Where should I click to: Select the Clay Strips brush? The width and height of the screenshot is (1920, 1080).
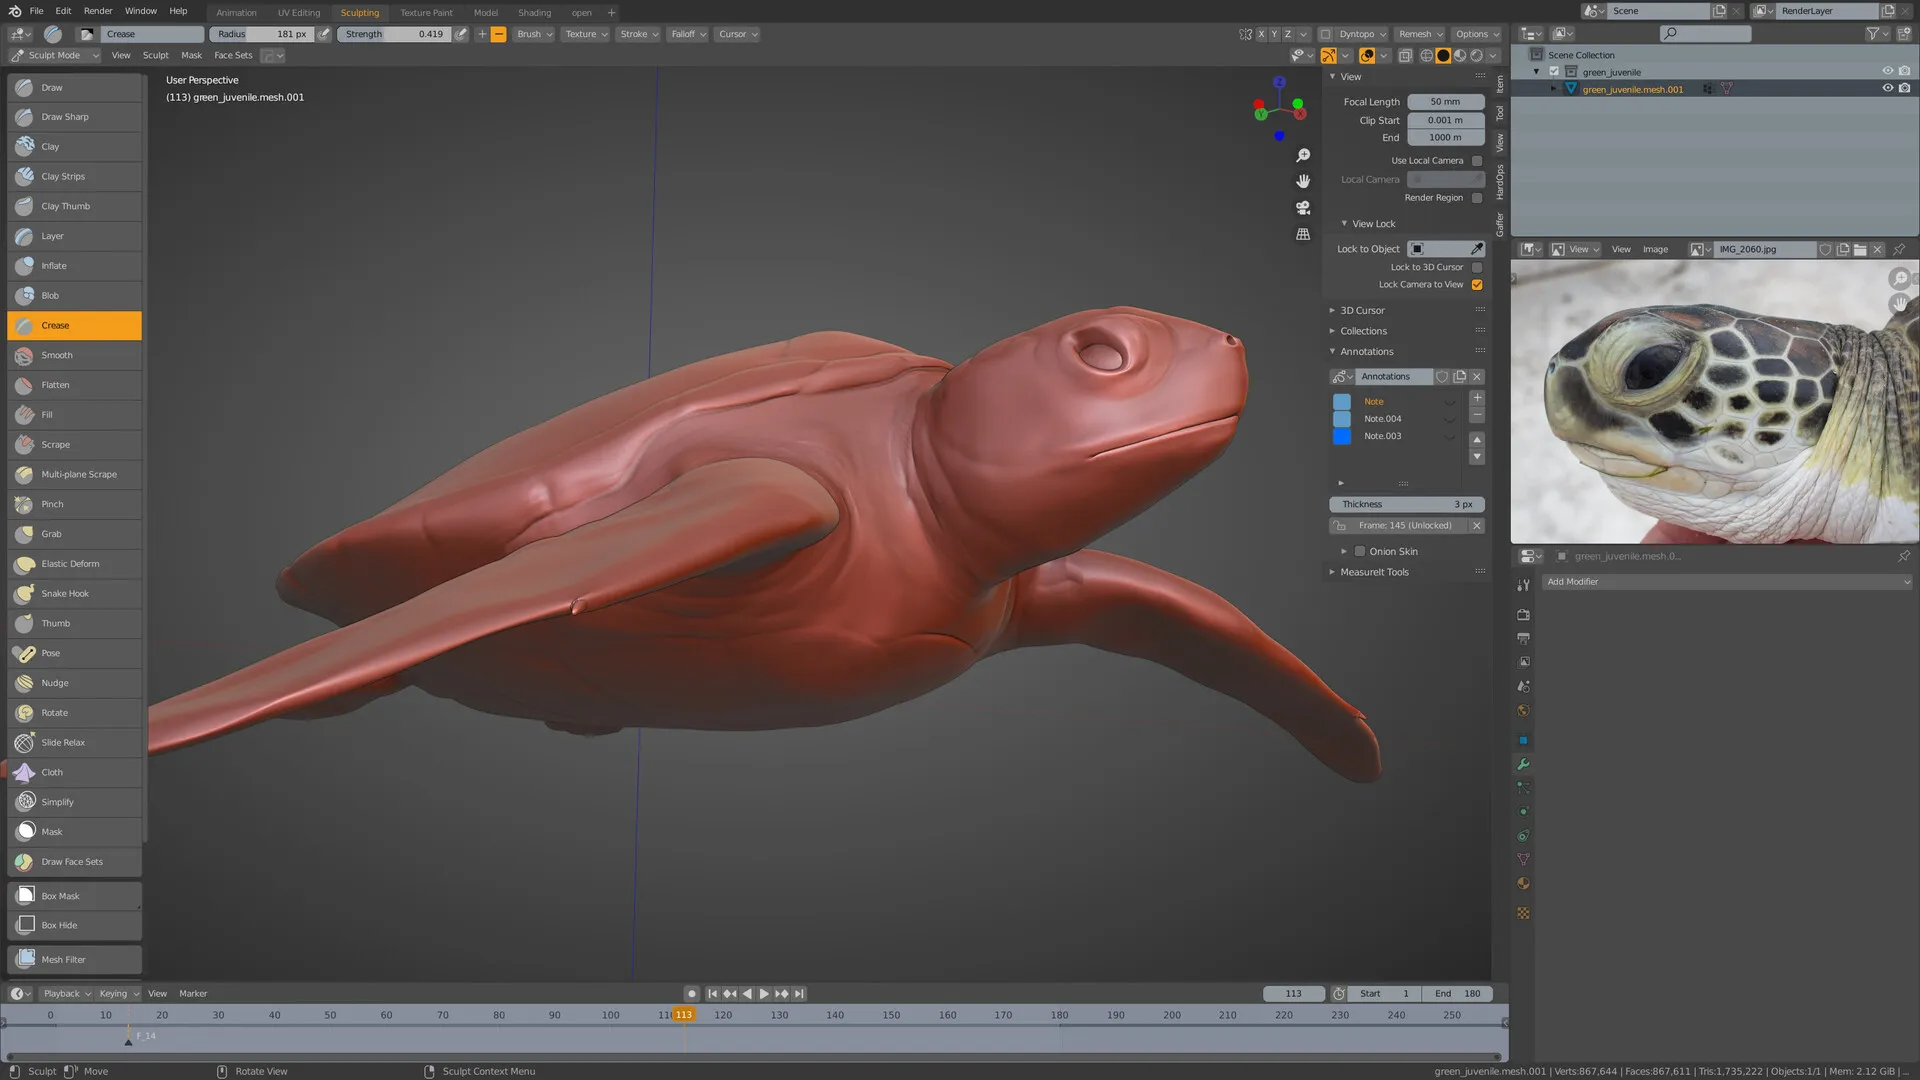click(x=74, y=176)
